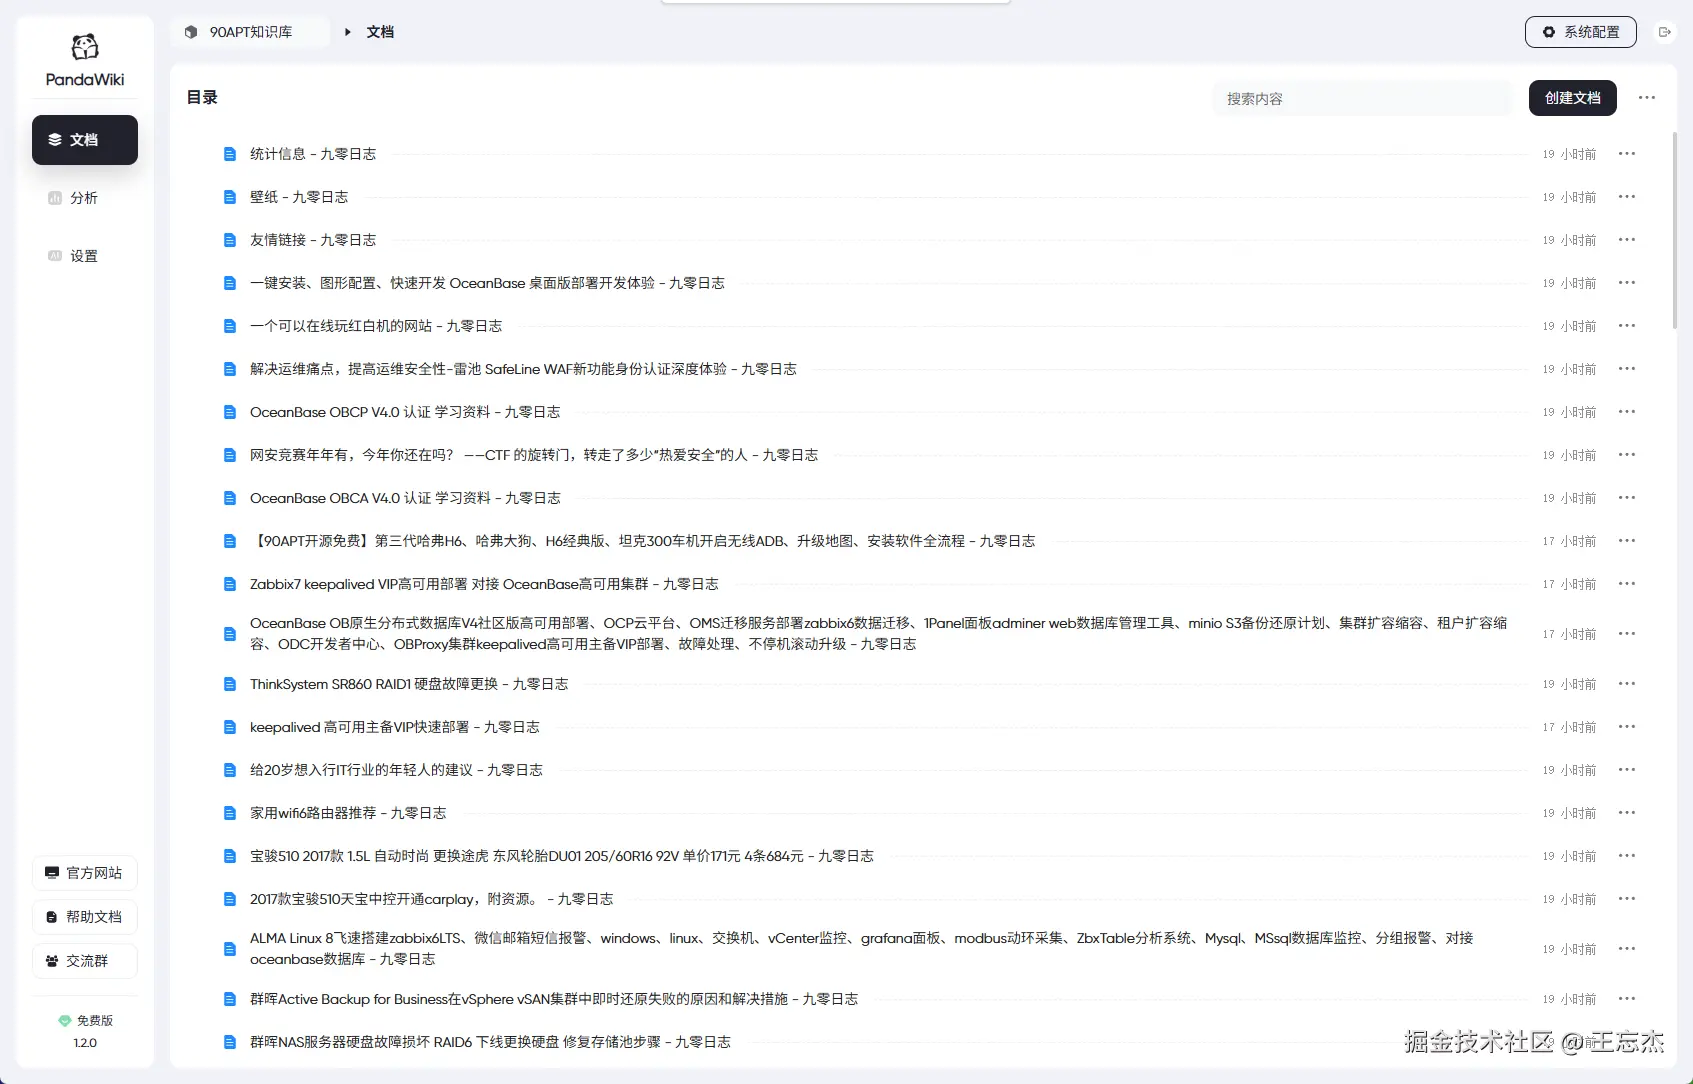Open 家用wifi6路由器推荐 document
This screenshot has height=1084, width=1693.
[348, 813]
